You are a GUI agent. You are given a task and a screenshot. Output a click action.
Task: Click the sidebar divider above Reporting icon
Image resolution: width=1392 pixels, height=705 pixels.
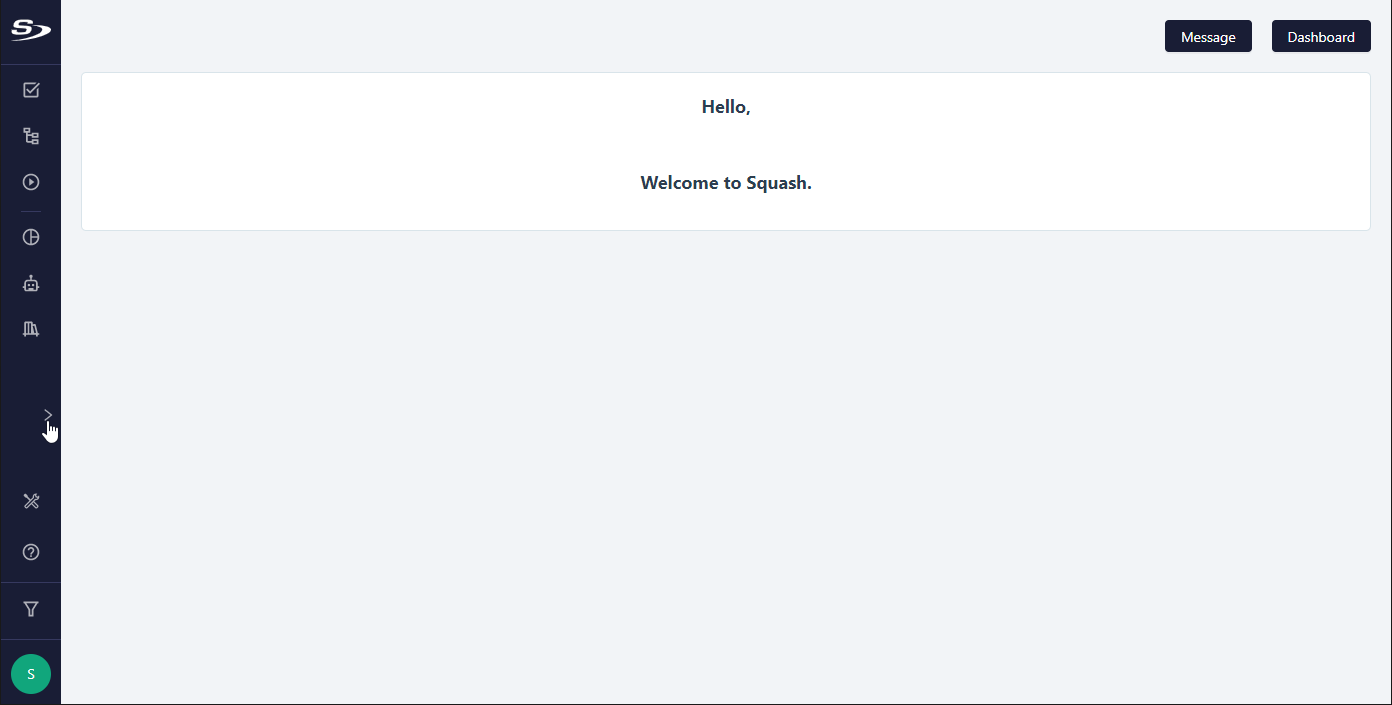31,211
